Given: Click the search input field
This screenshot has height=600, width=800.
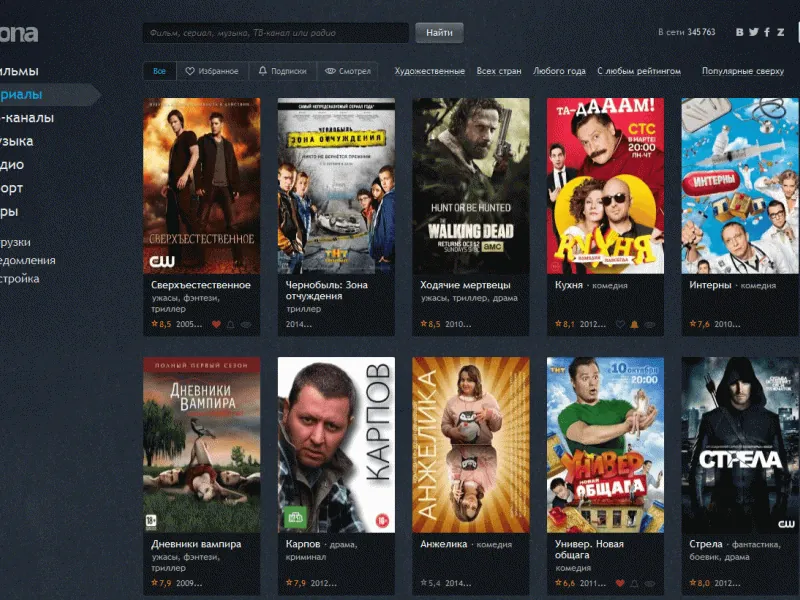Looking at the screenshot, I should click(x=275, y=33).
